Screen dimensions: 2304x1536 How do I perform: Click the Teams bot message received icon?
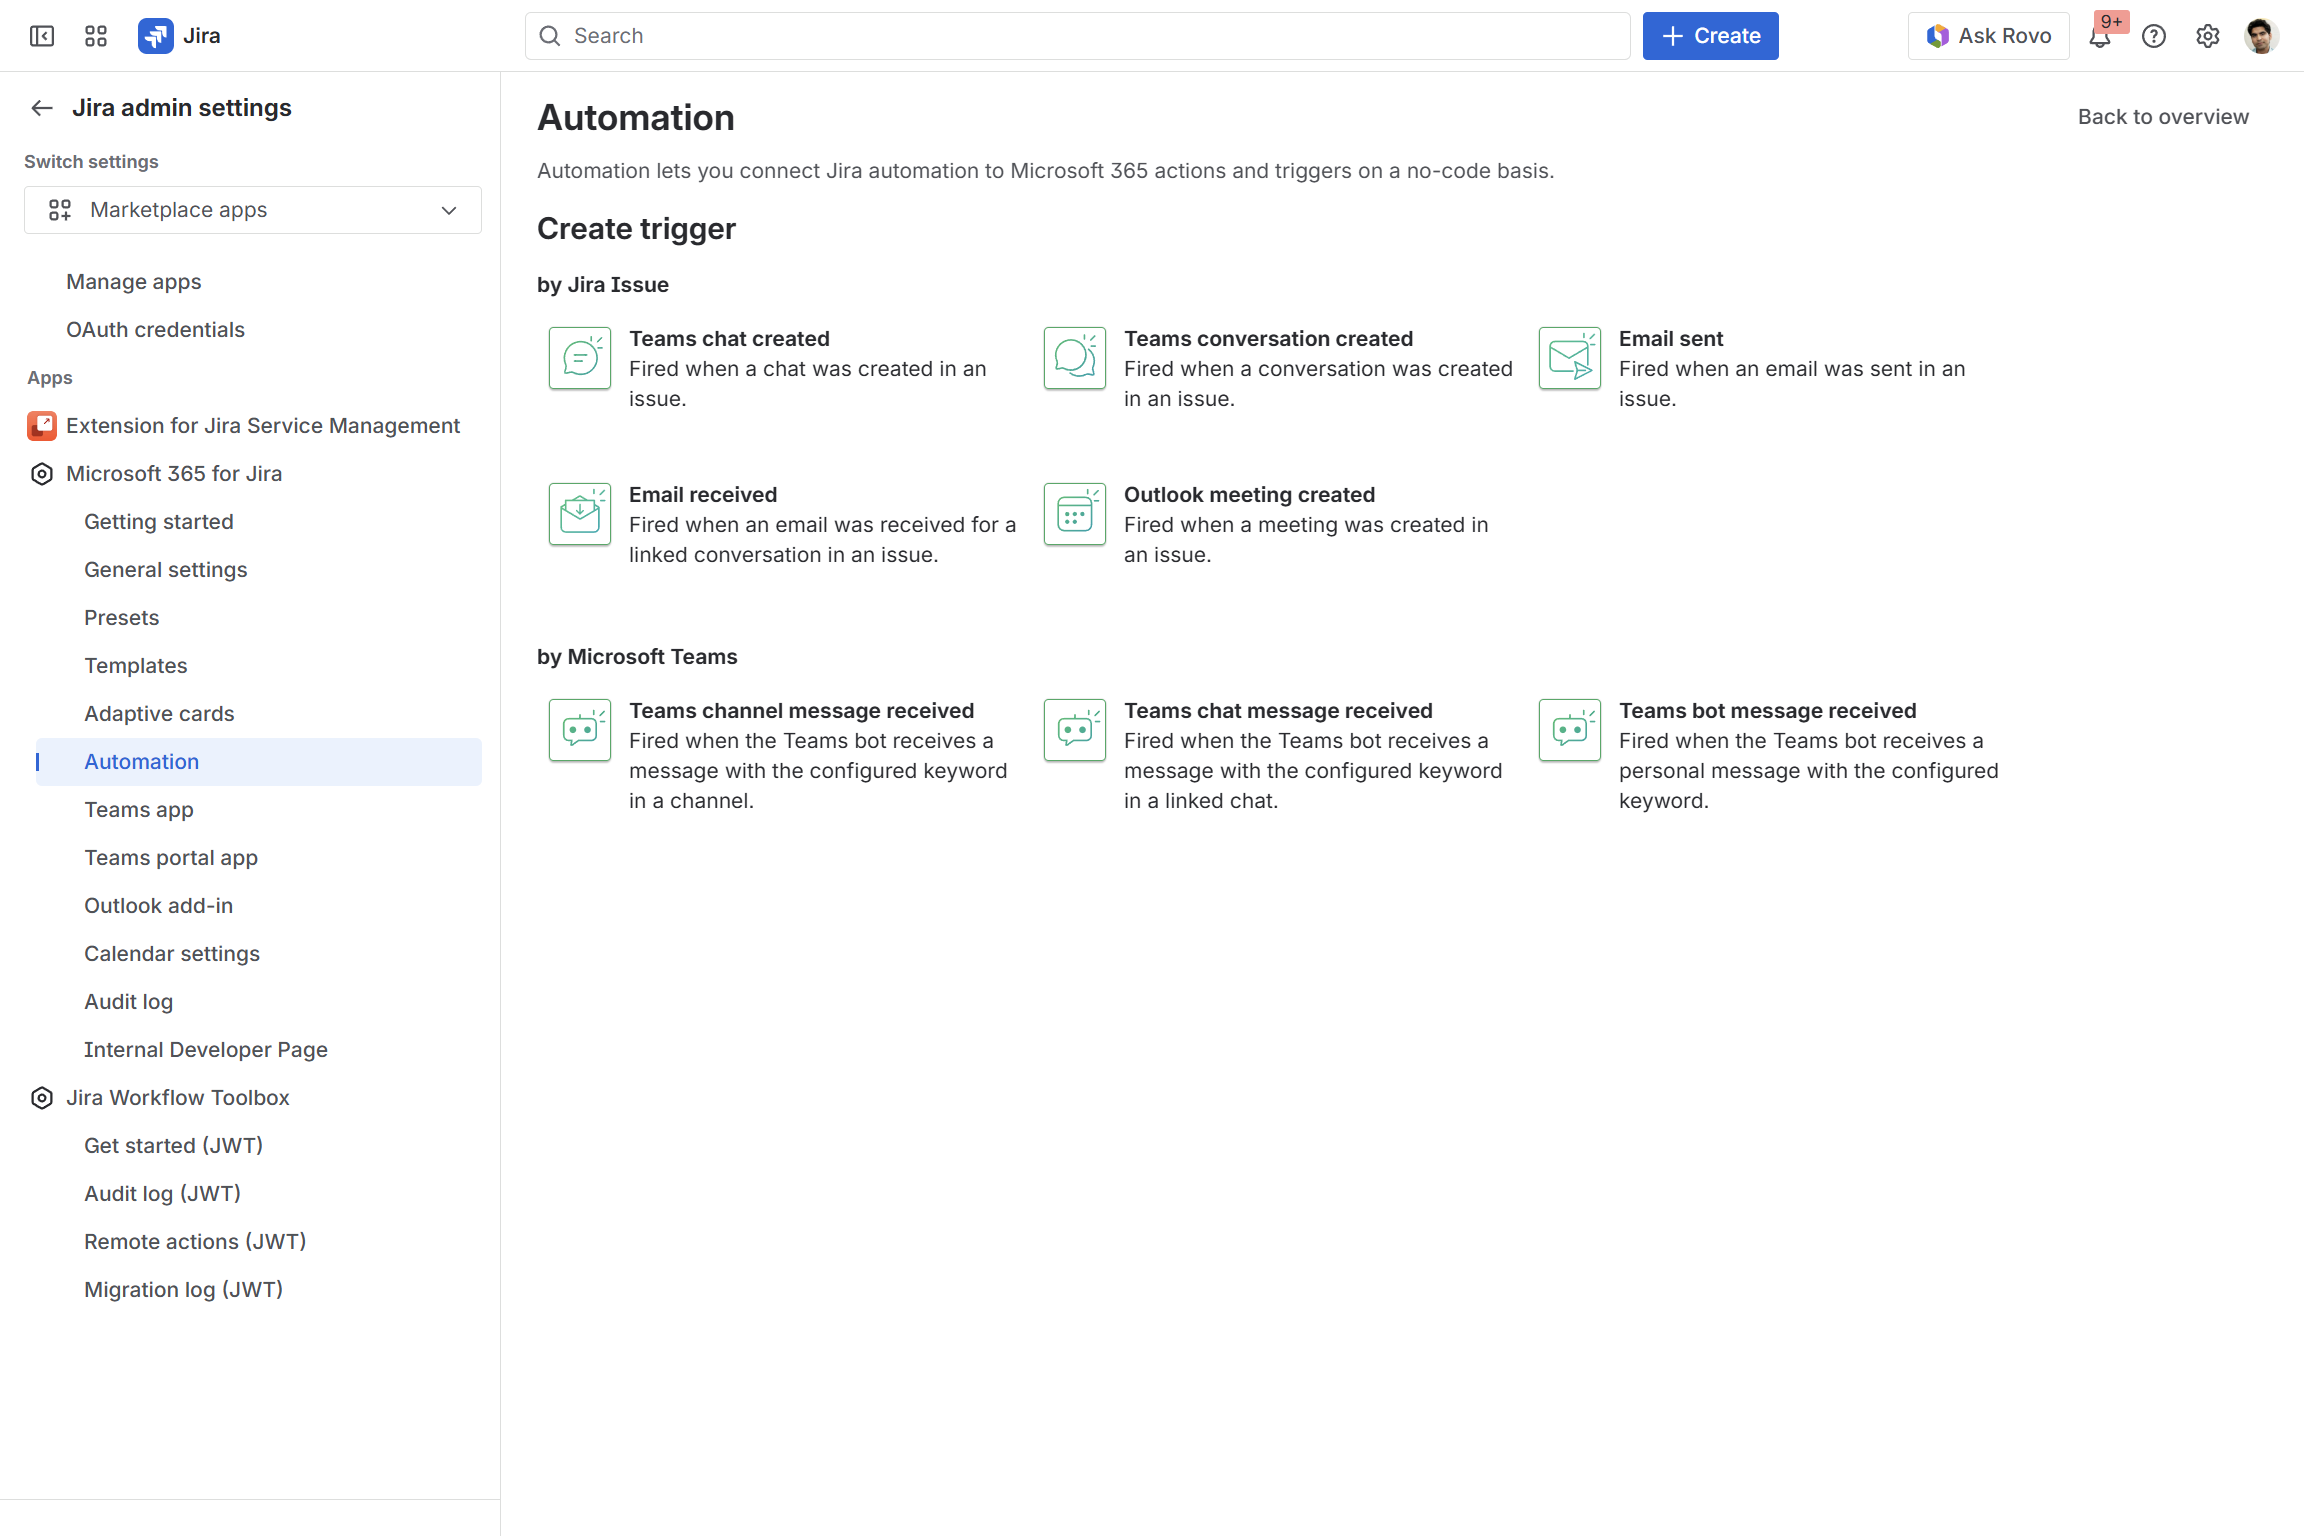point(1570,730)
